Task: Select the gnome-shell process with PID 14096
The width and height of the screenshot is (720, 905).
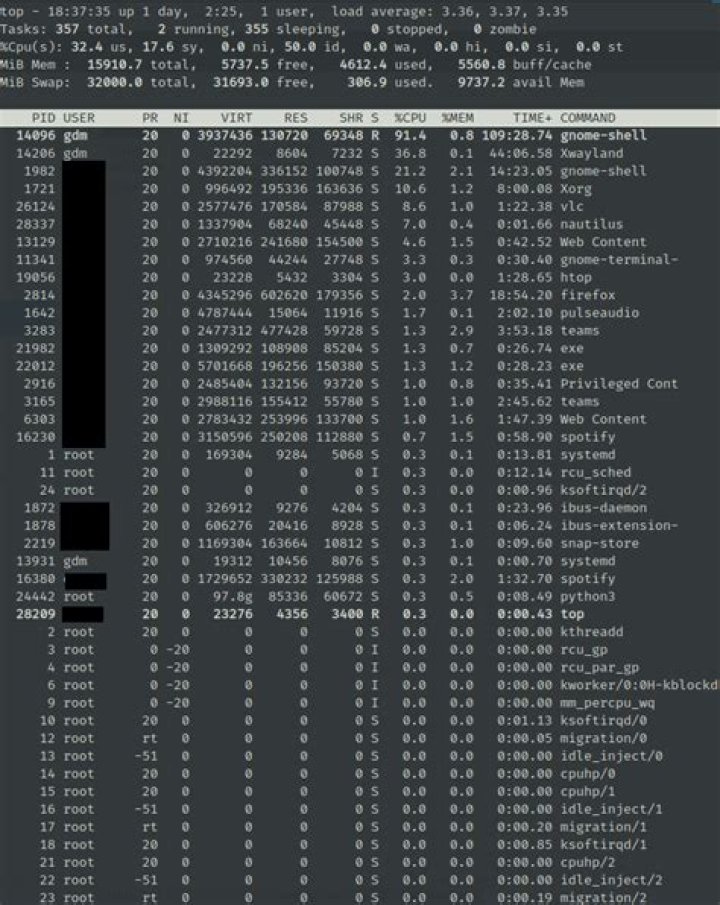Action: (x=360, y=136)
